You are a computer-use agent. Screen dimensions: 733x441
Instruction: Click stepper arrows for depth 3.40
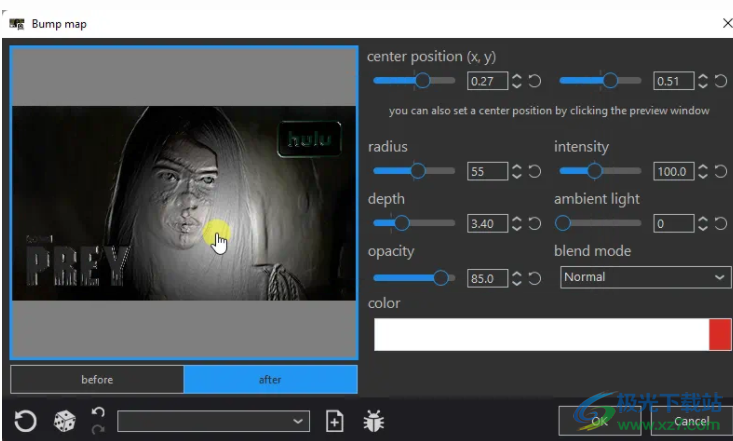517,224
